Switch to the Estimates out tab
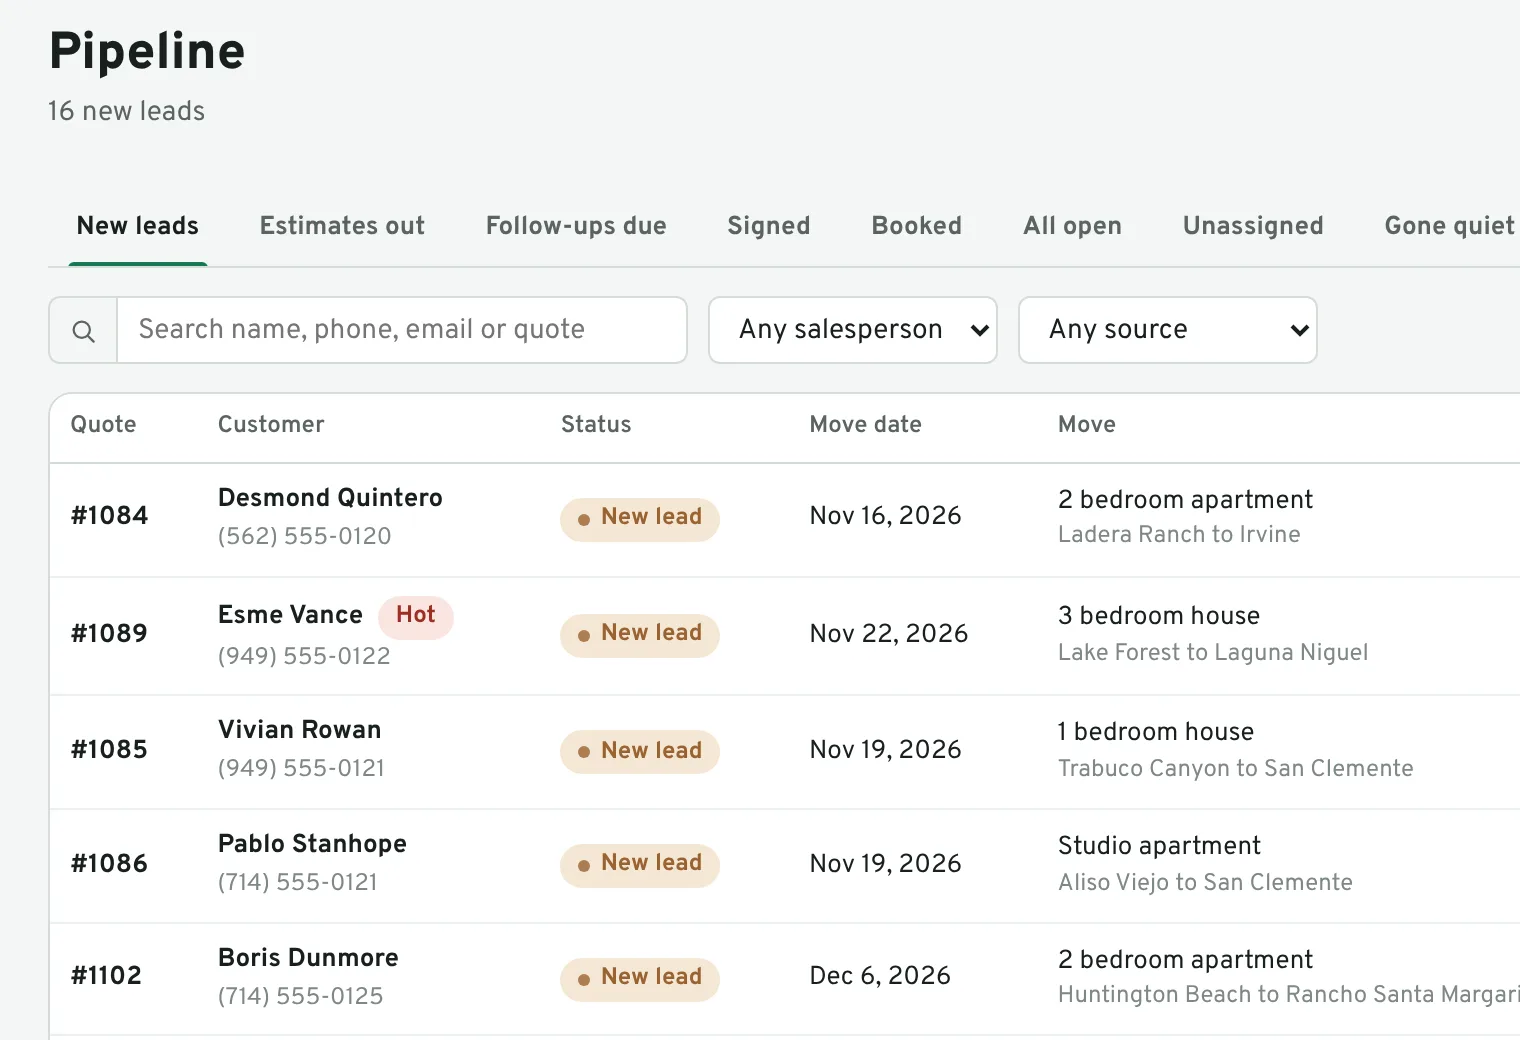This screenshot has width=1520, height=1040. click(x=342, y=226)
